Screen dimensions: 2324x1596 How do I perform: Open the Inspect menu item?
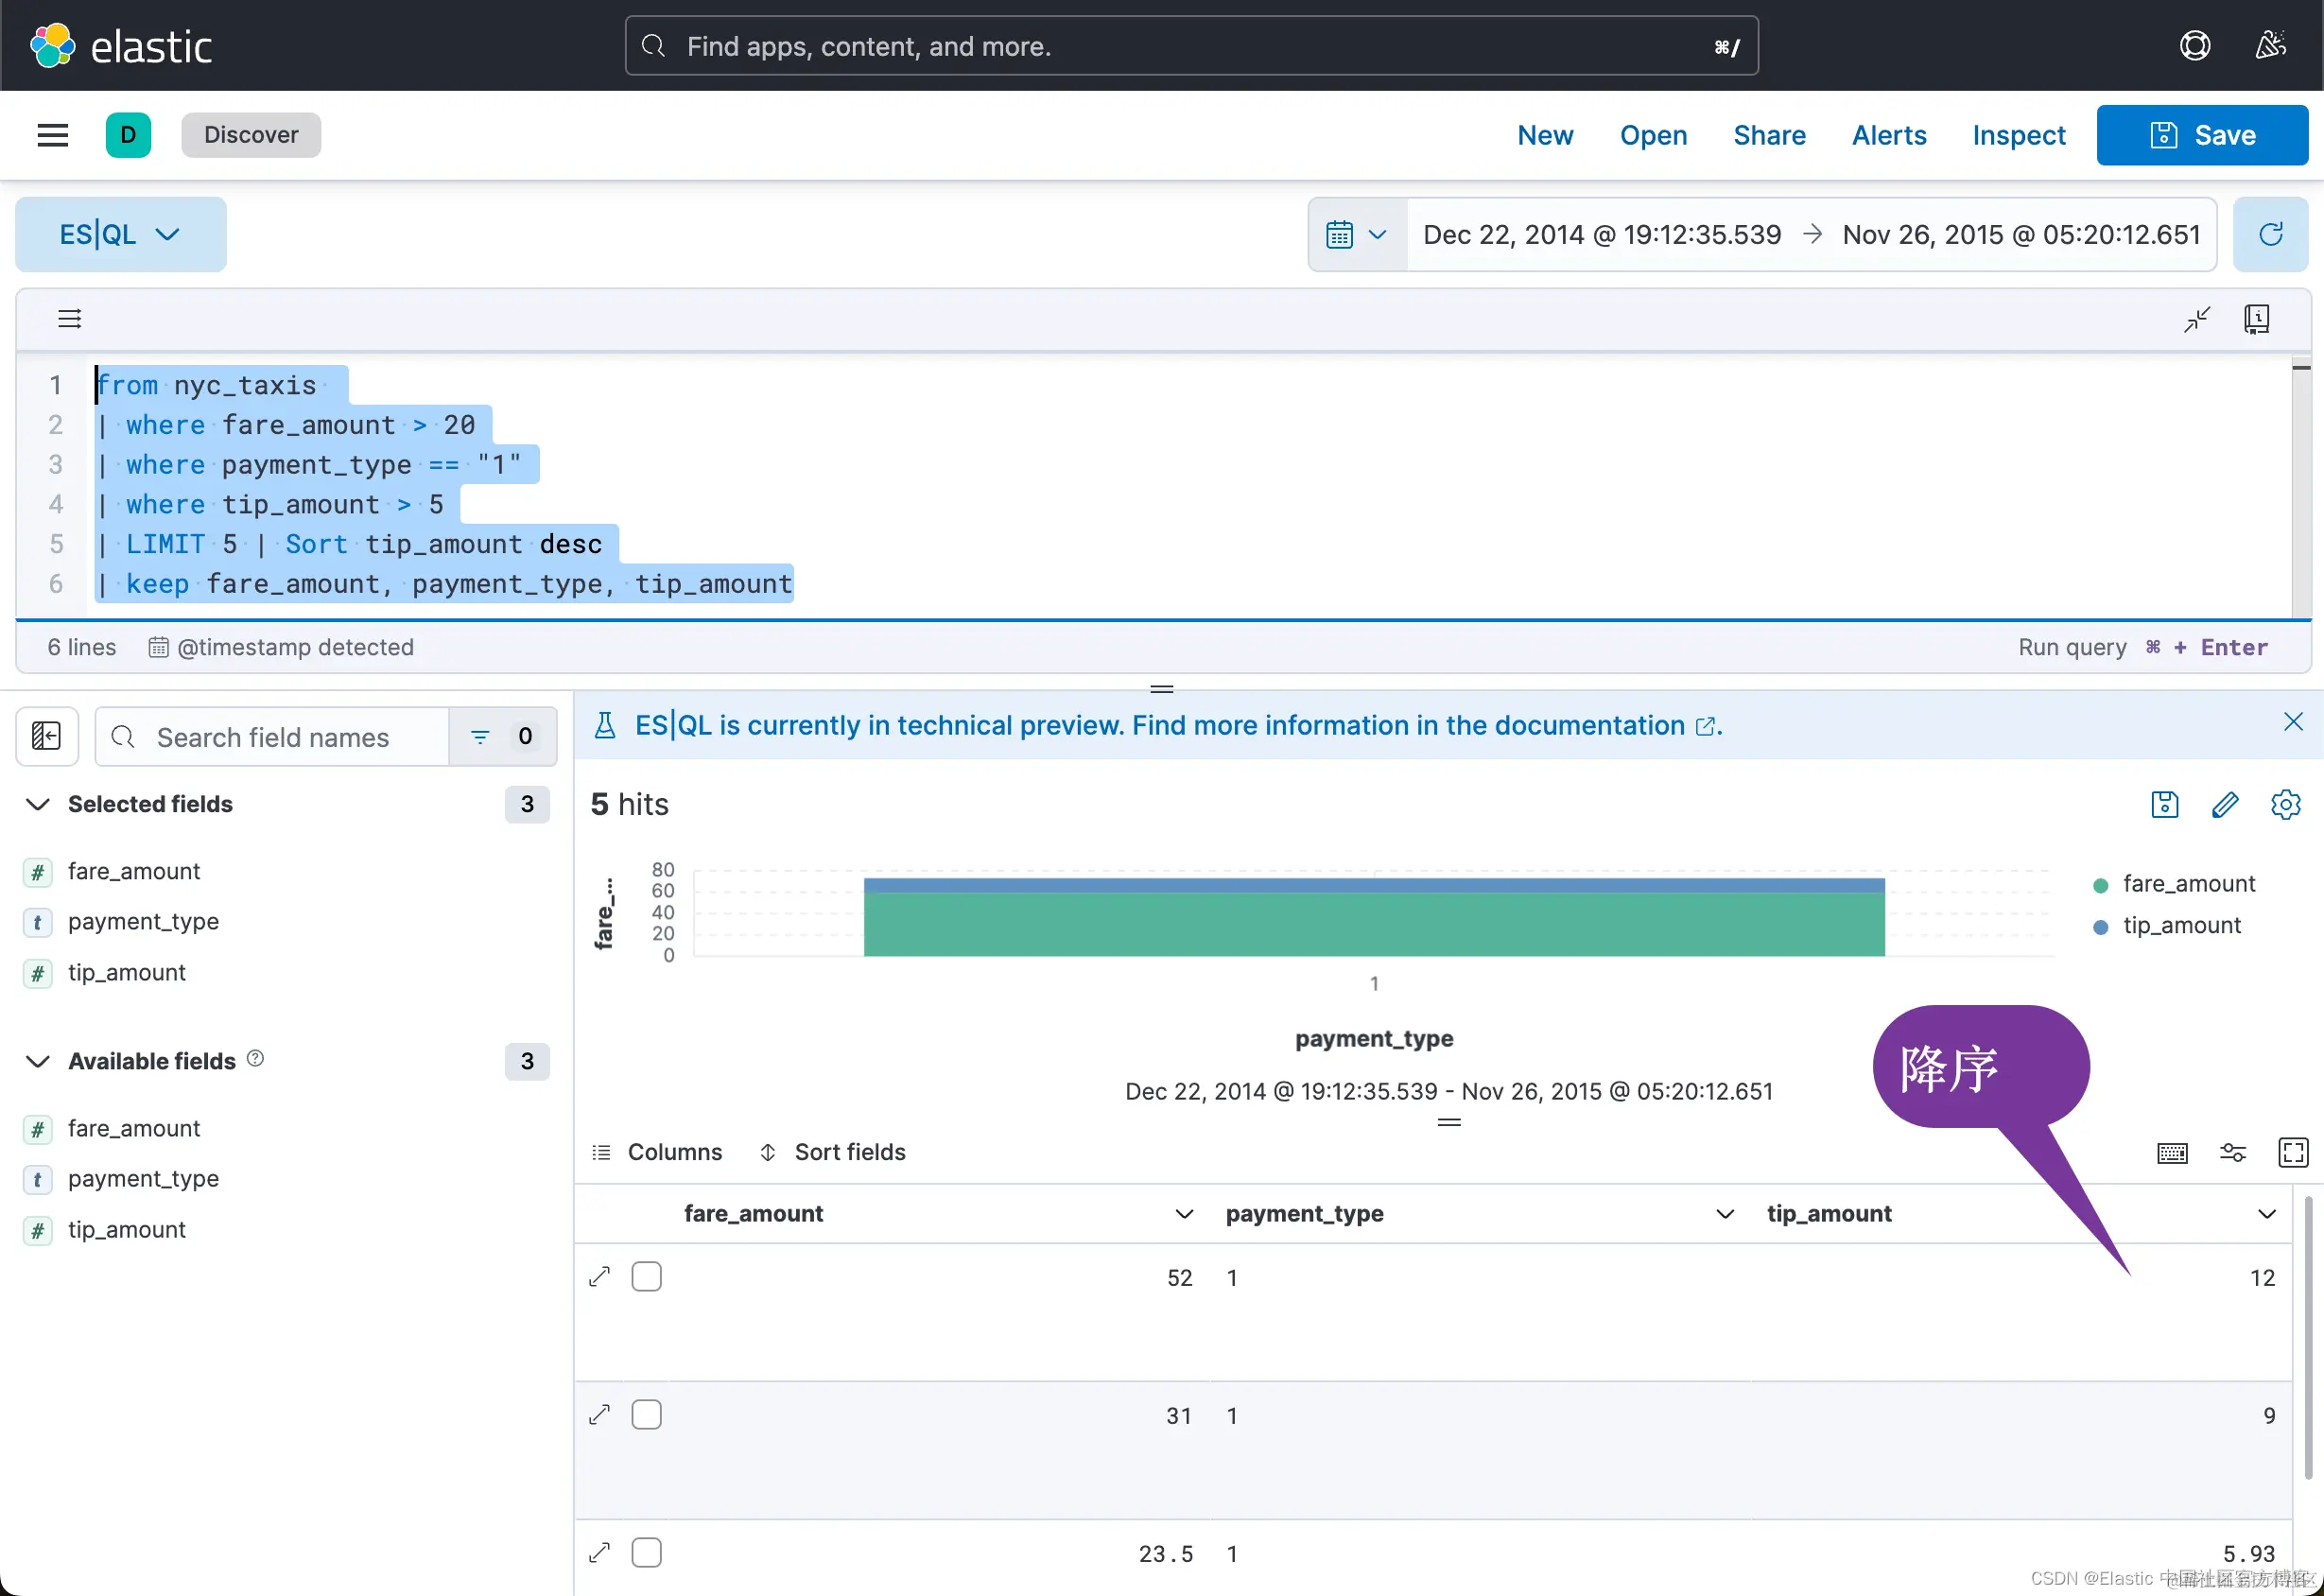click(2018, 135)
